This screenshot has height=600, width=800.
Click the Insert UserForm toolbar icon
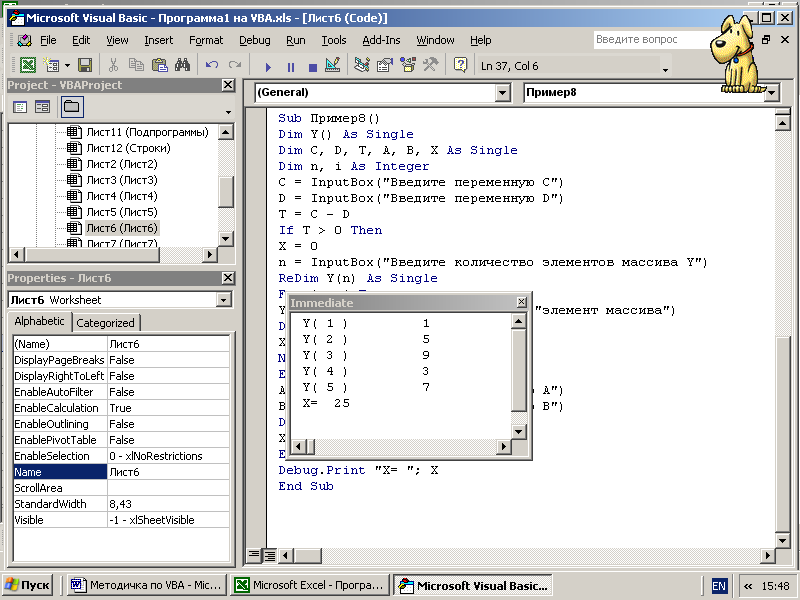coord(51,65)
